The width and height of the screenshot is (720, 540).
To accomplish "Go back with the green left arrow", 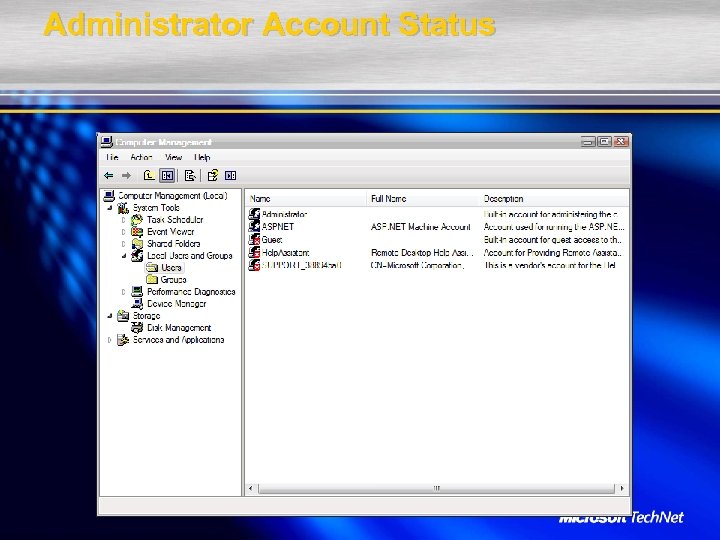I will (x=109, y=175).
